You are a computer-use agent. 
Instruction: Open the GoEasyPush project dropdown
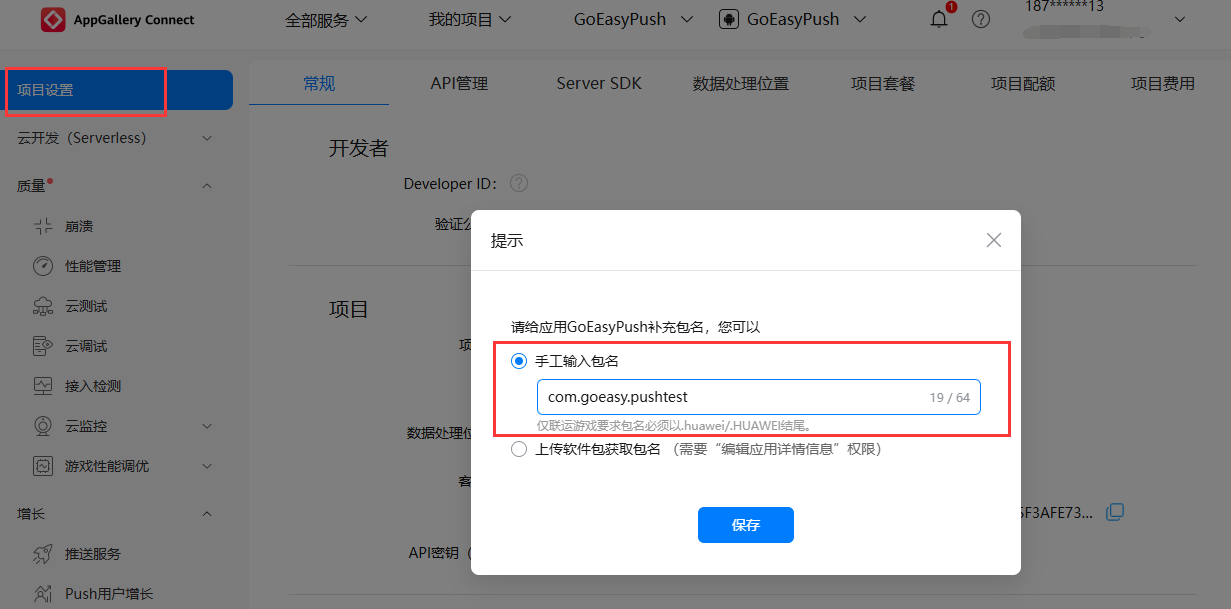634,19
